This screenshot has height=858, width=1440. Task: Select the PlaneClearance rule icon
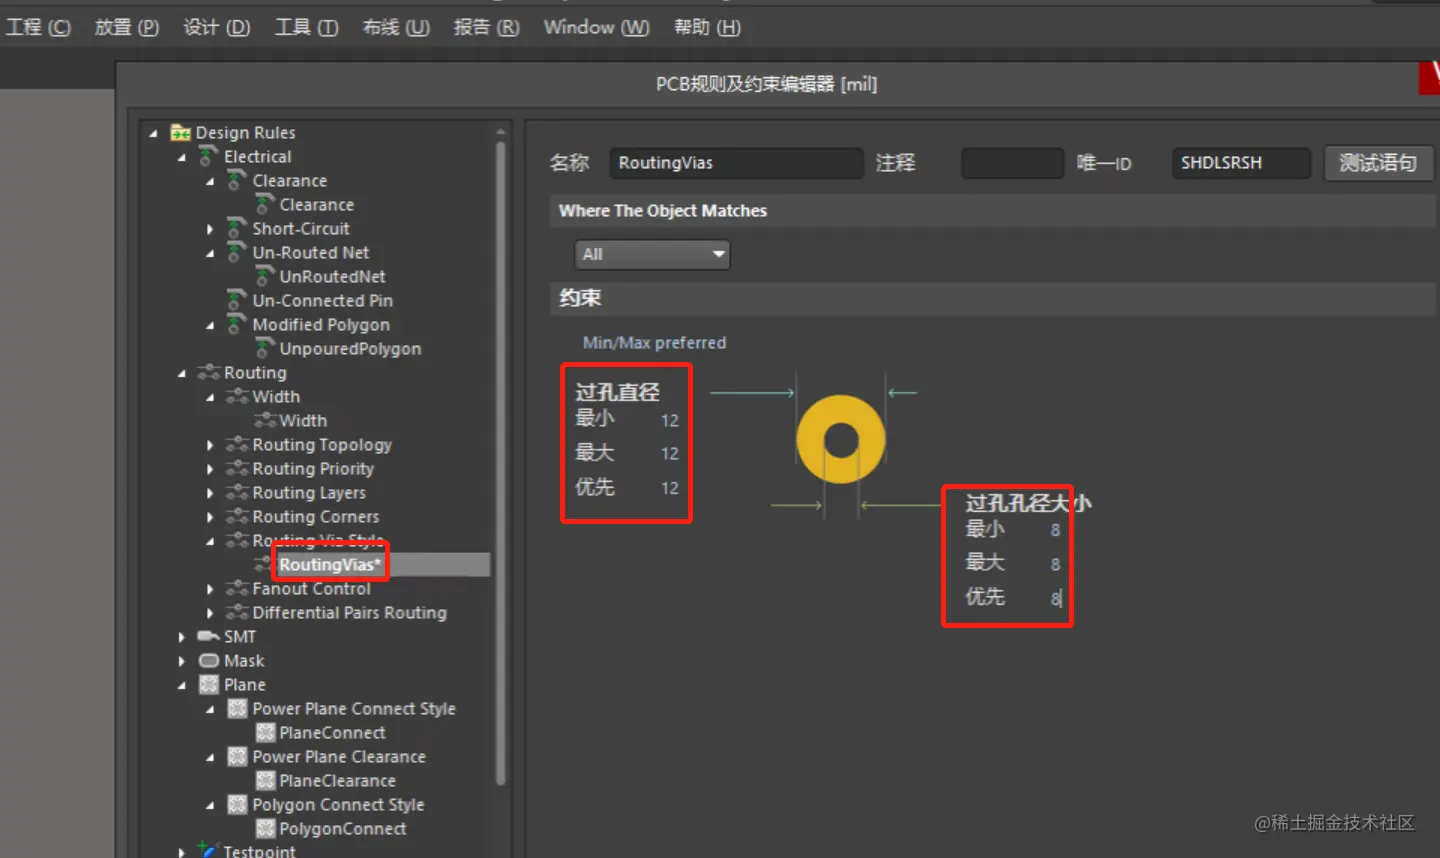coord(265,781)
